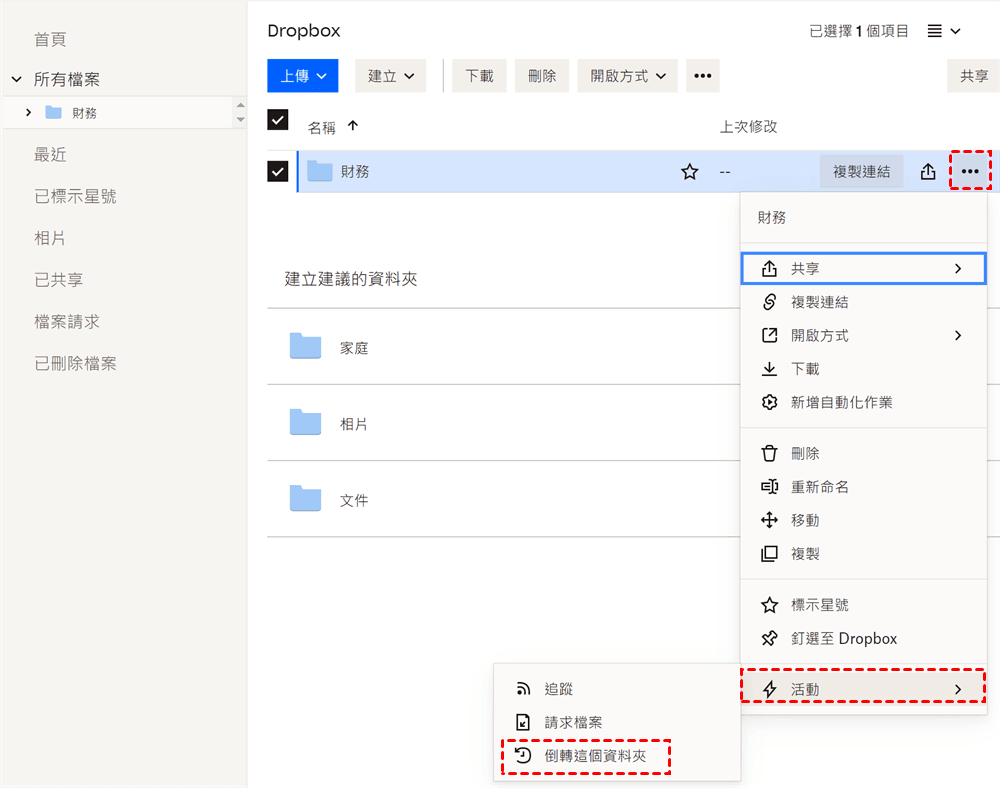Image resolution: width=1000 pixels, height=788 pixels.
Task: Open 最近 in the sidebar
Action: pyautogui.click(x=50, y=154)
